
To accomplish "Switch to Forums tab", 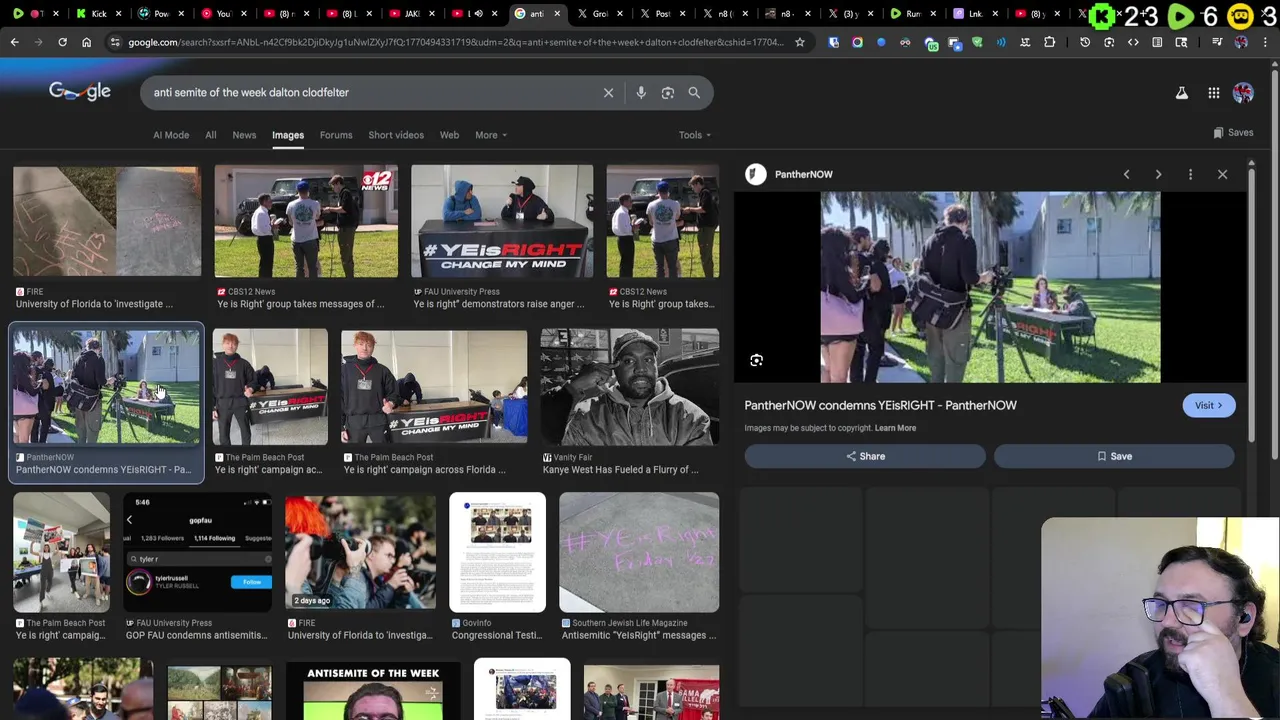I will tap(336, 135).
